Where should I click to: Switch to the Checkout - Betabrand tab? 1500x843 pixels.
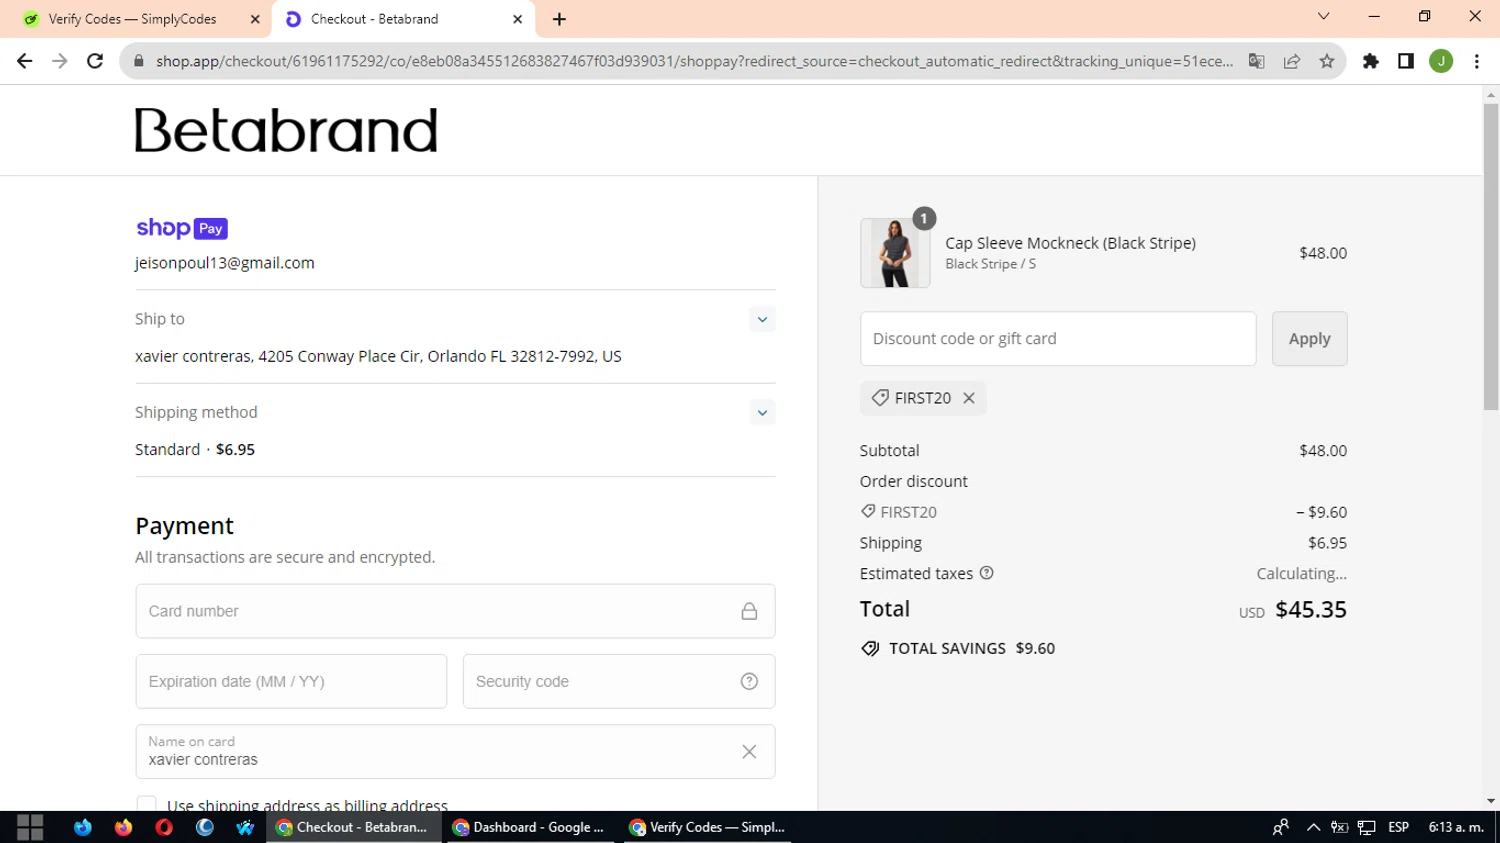click(404, 19)
